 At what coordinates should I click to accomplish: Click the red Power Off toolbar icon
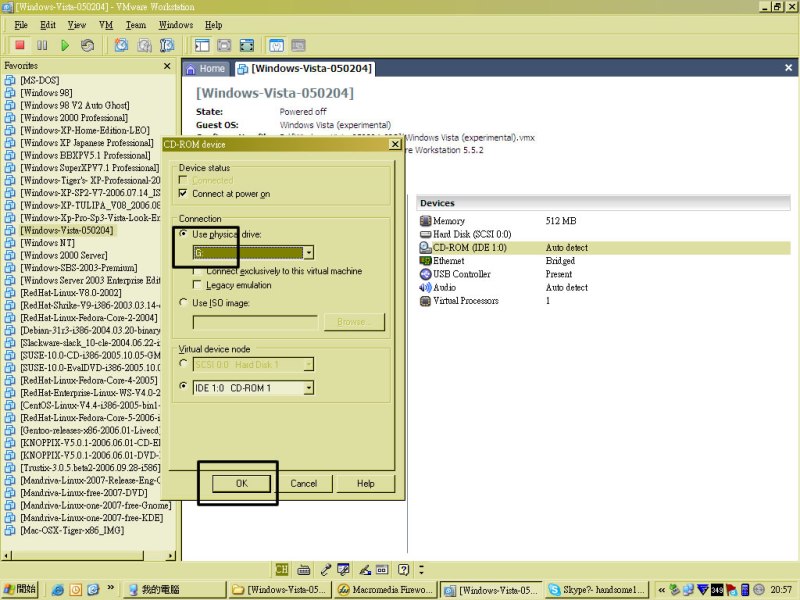click(x=20, y=45)
